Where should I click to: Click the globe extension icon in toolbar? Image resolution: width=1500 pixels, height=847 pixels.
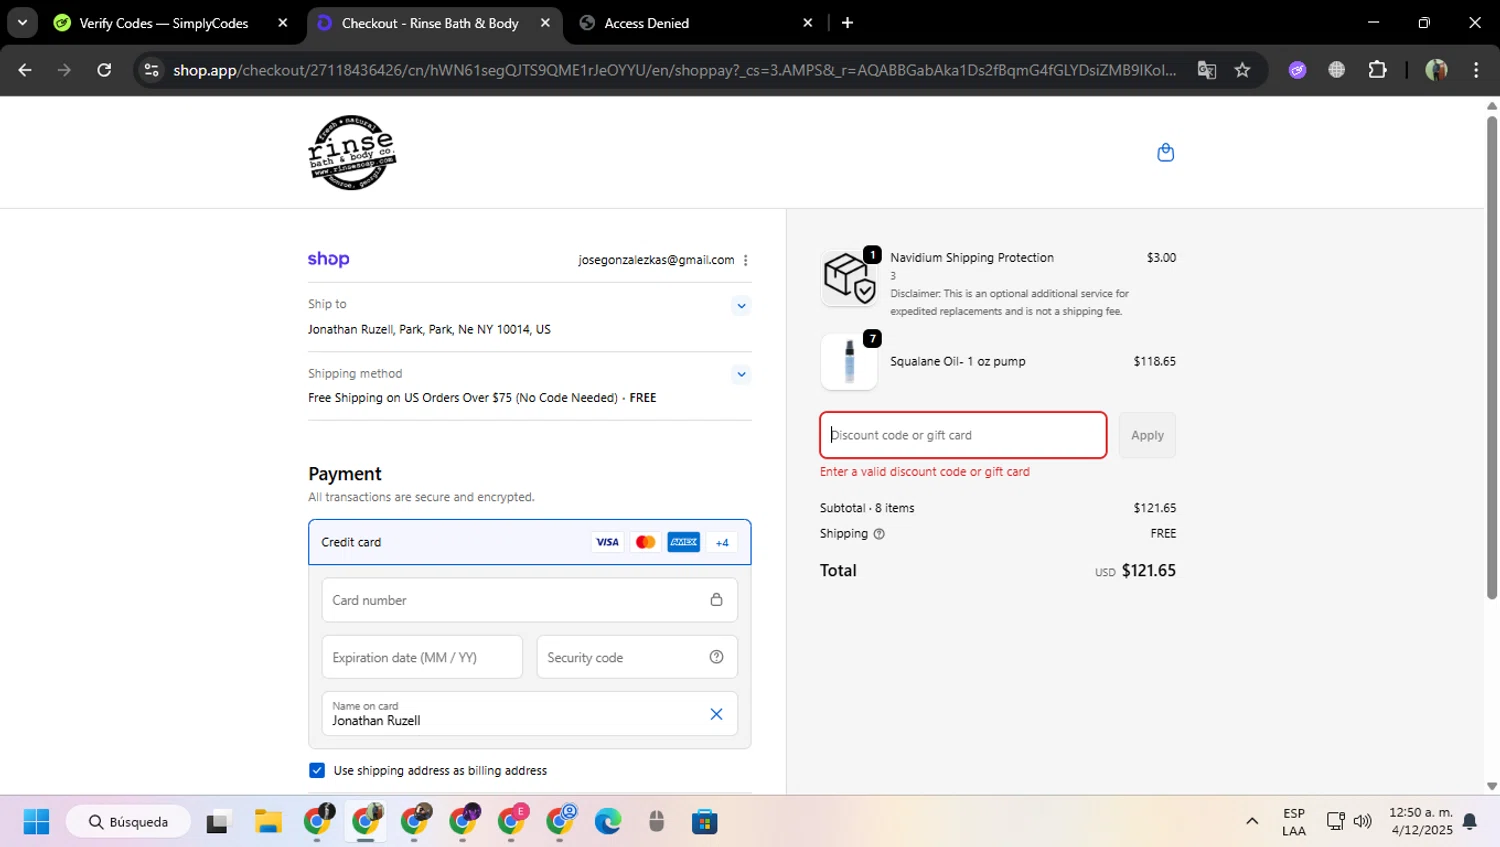1336,70
